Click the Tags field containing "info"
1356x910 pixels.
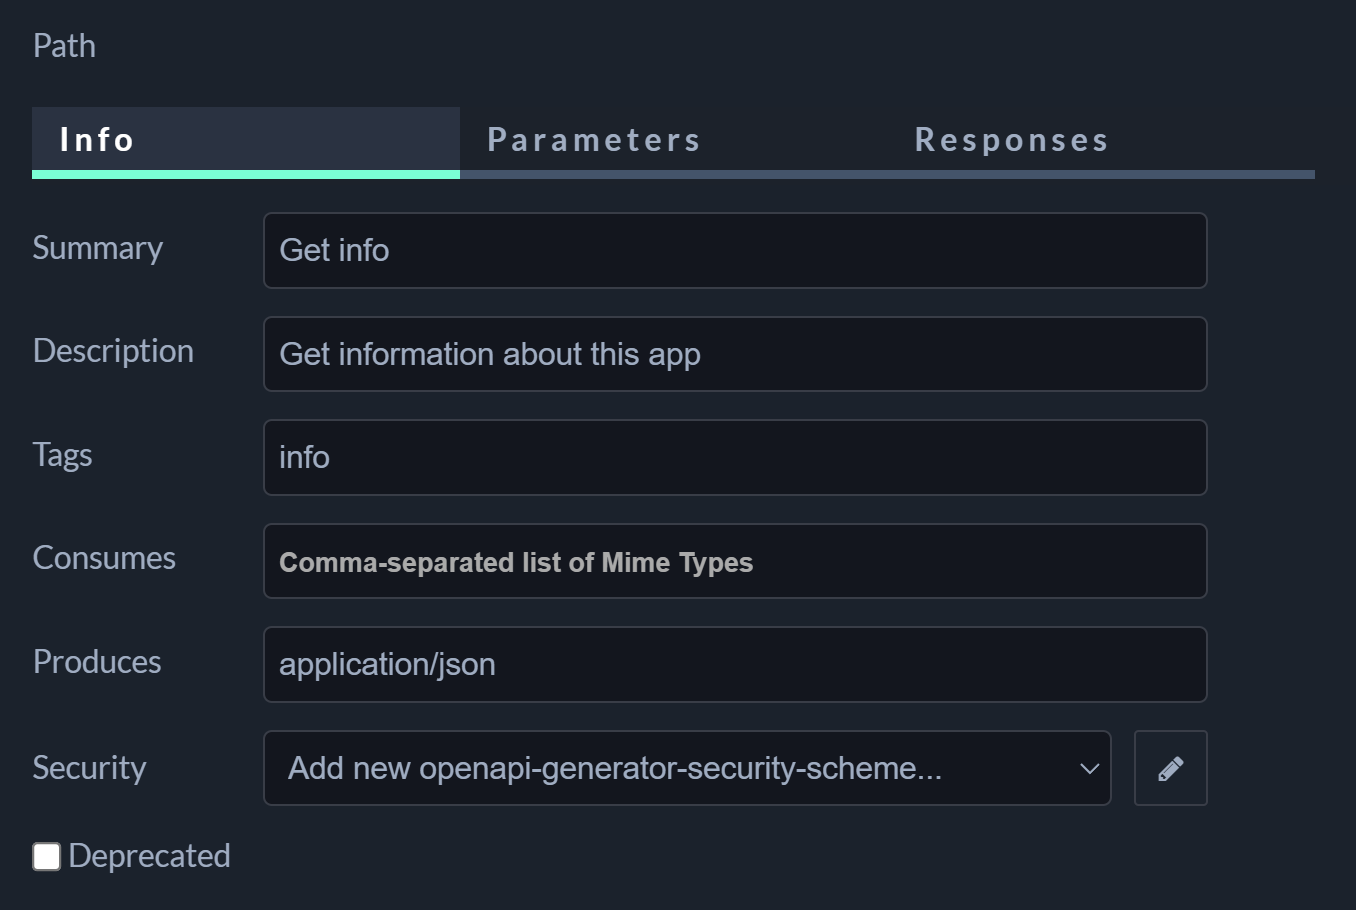pos(735,458)
